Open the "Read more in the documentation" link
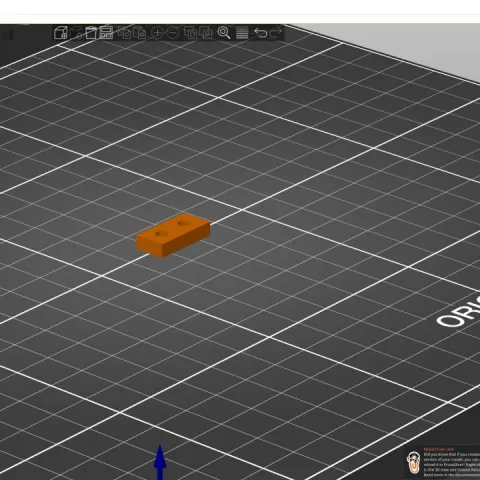 [x=452, y=475]
